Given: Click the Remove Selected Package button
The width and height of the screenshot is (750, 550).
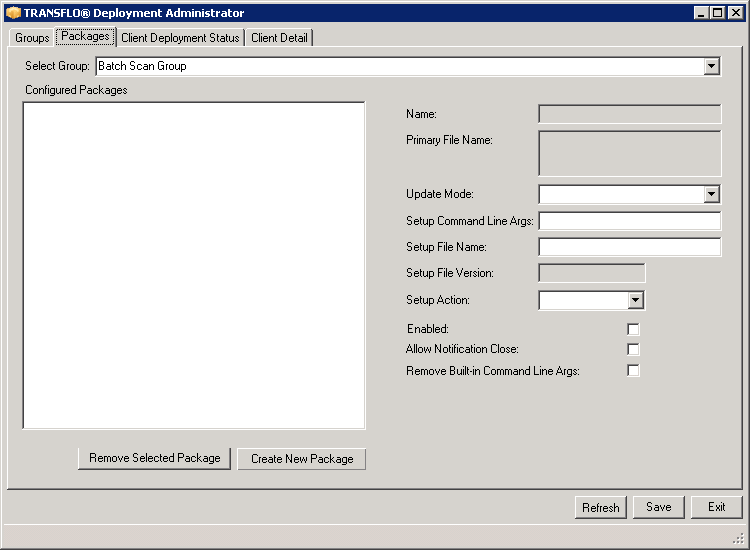Looking at the screenshot, I should pos(154,458).
